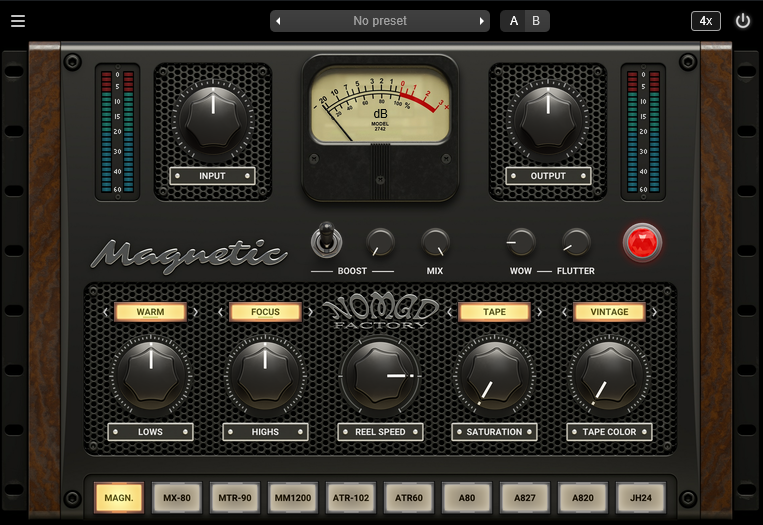Click the HIGHS label plate
Screen dimensions: 763x525
click(x=265, y=432)
